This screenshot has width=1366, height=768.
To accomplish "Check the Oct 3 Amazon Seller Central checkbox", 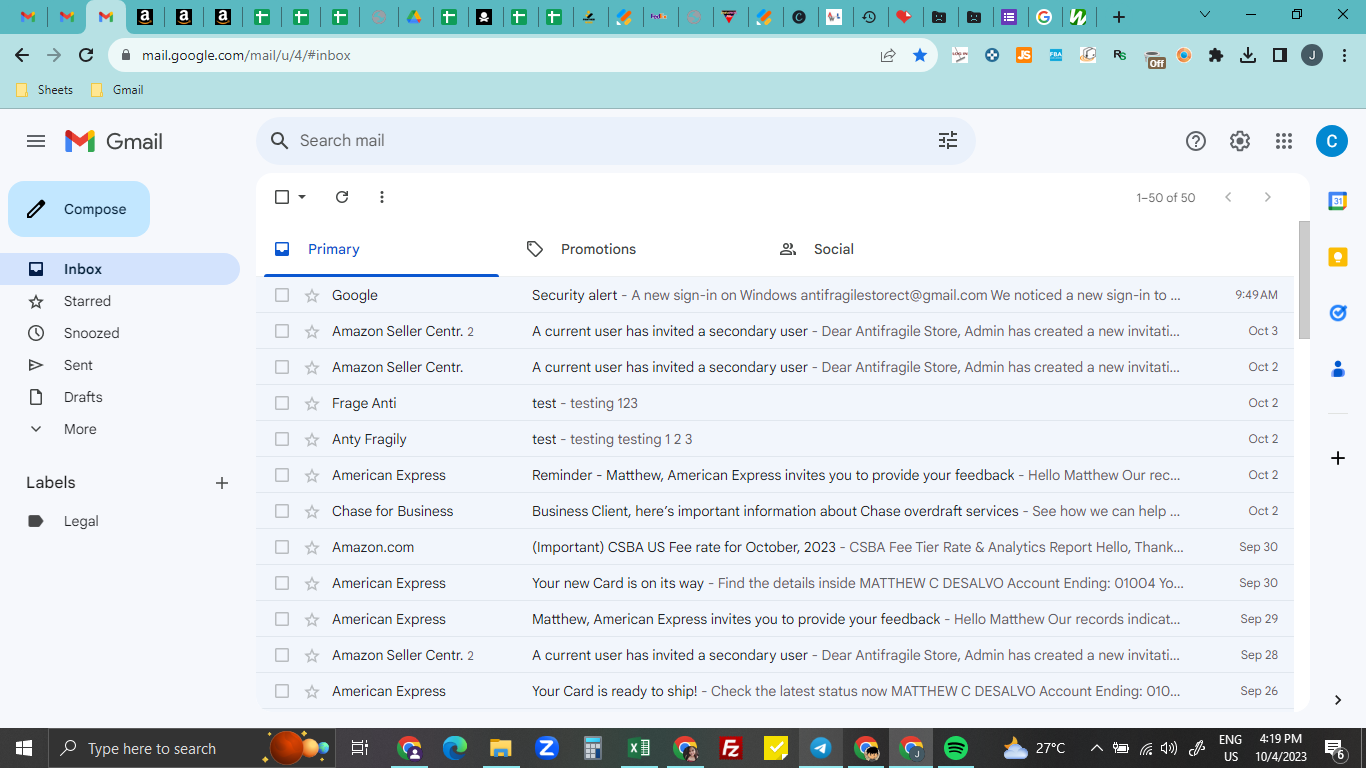I will coord(282,331).
